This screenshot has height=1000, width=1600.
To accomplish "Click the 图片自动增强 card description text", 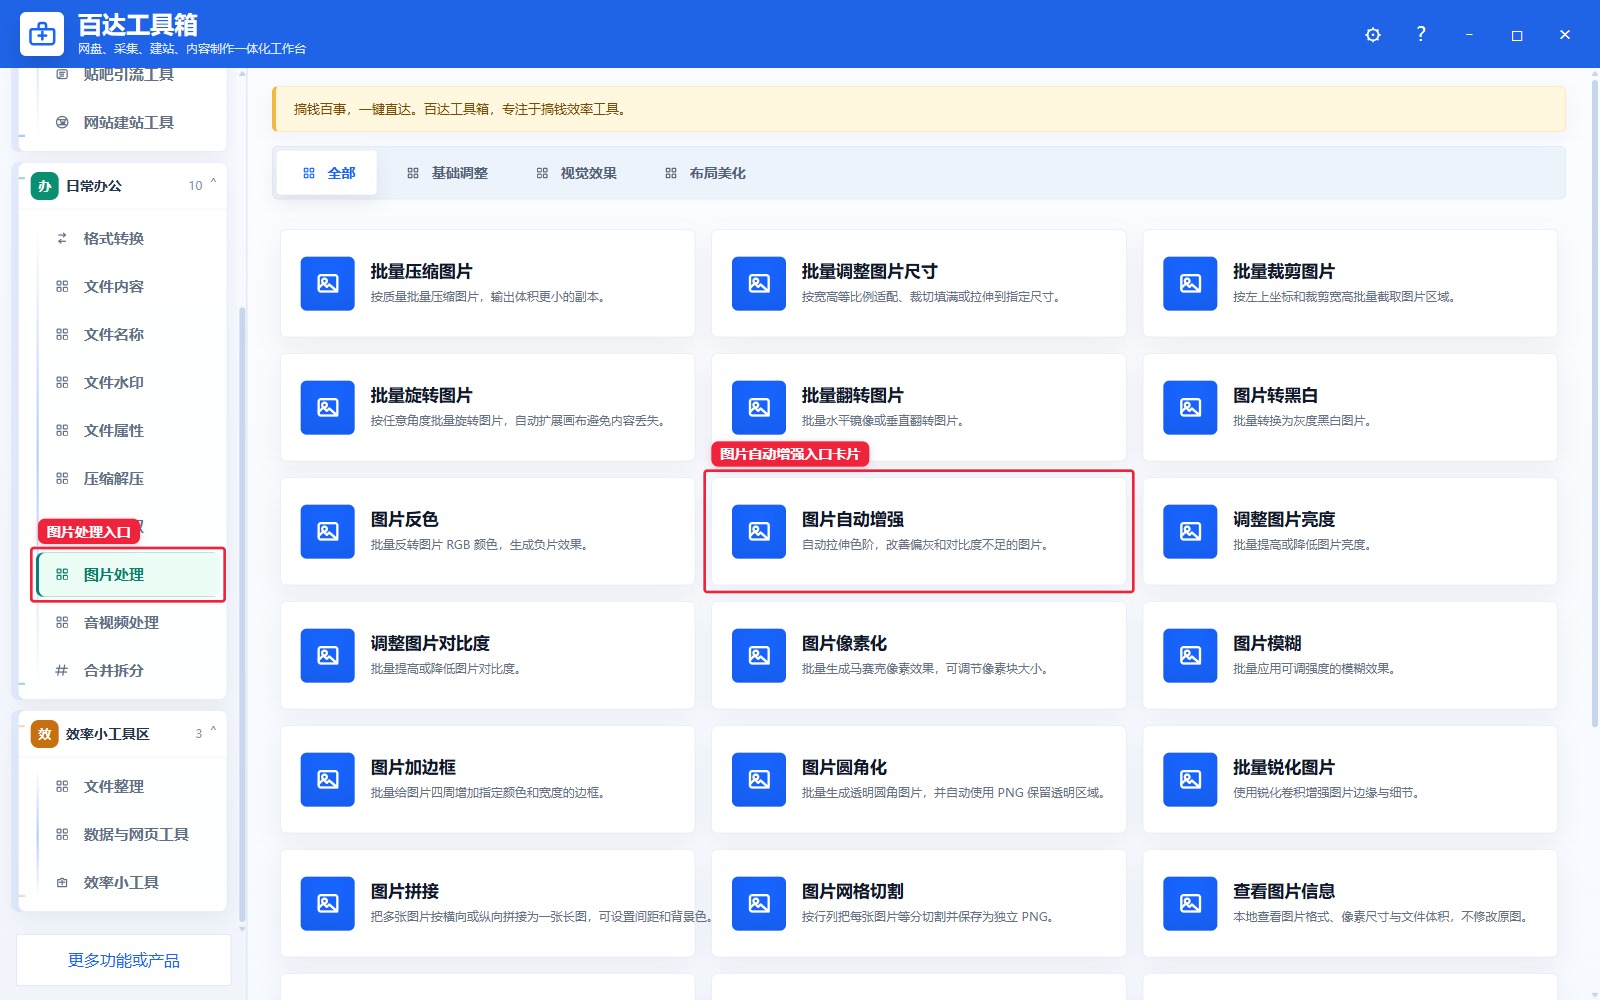I will (x=924, y=545).
